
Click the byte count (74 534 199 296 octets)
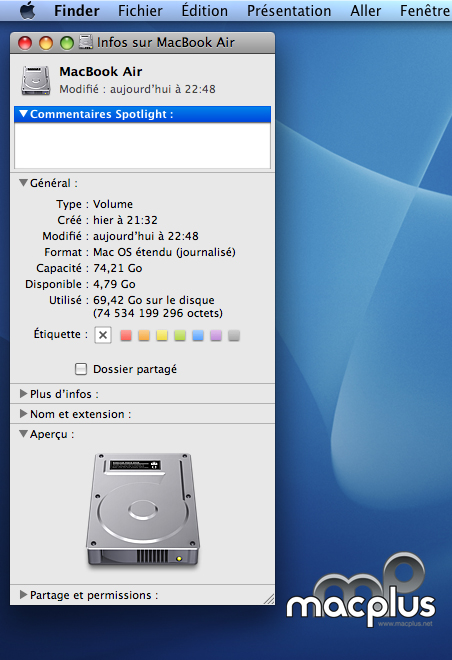coord(158,313)
